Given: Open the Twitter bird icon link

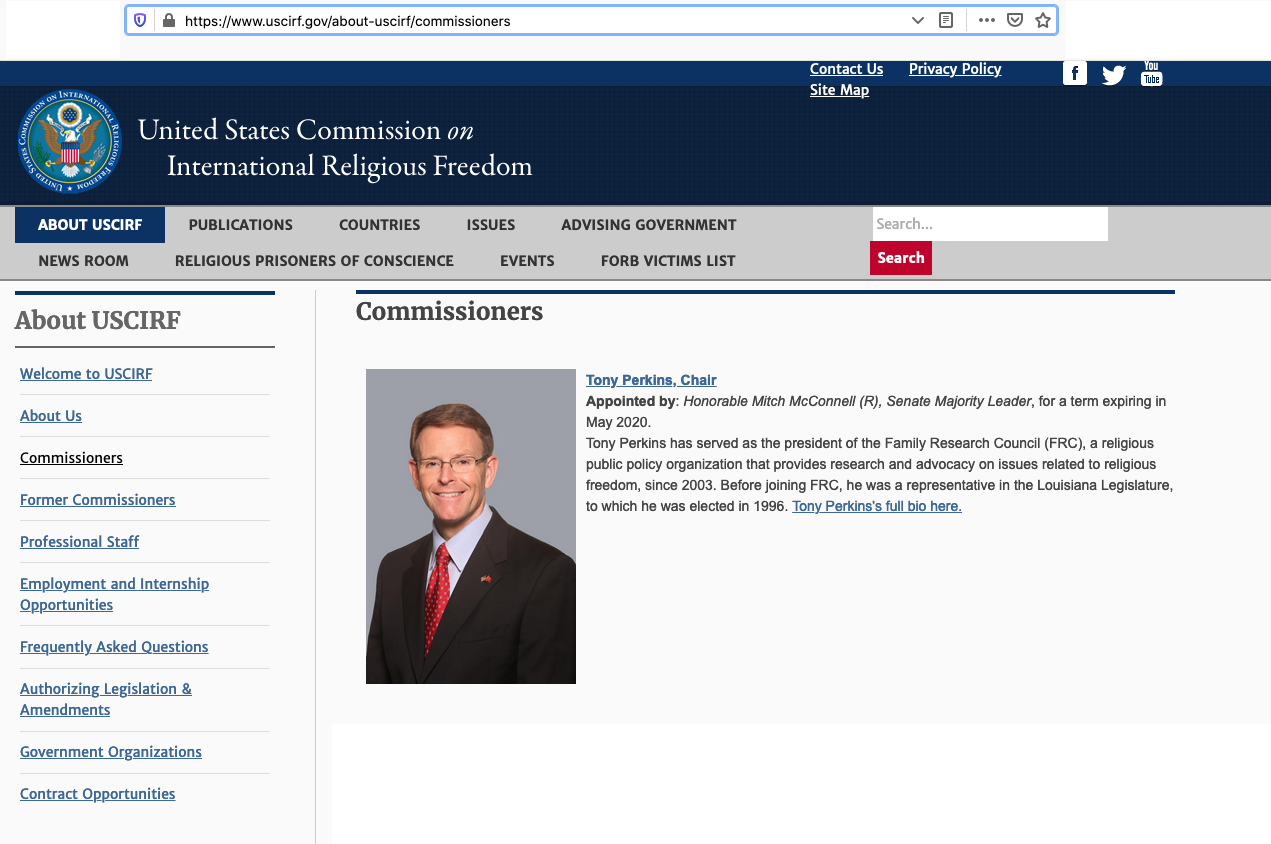Looking at the screenshot, I should point(1113,74).
